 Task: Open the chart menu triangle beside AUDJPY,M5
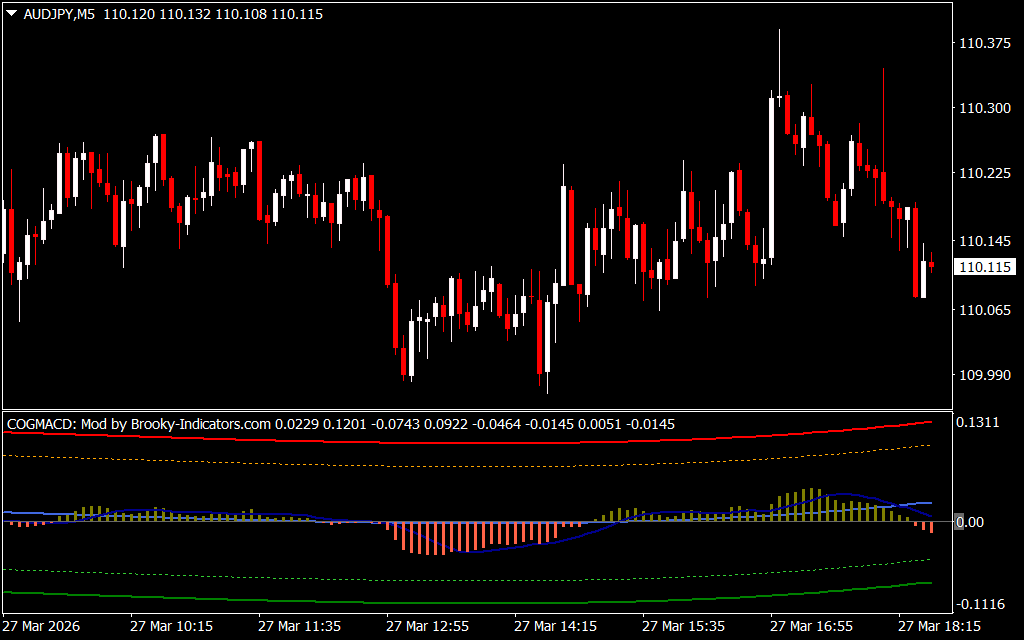[x=11, y=15]
